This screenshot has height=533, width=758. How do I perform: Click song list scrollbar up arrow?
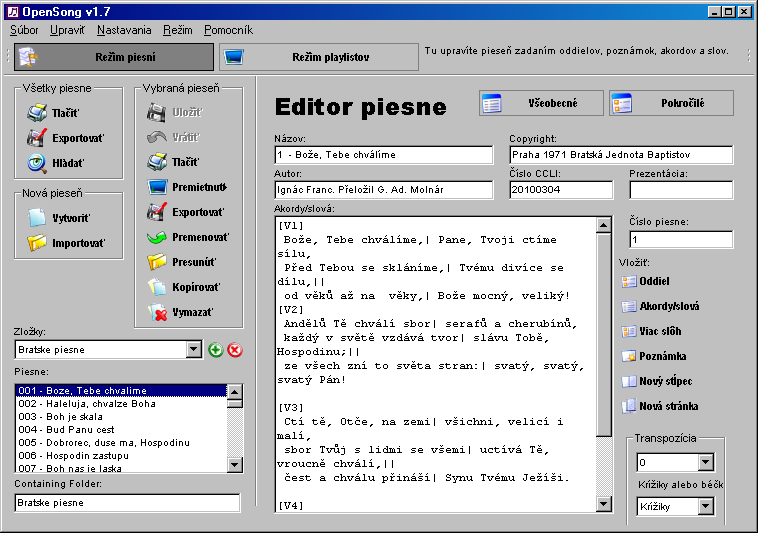[x=234, y=392]
